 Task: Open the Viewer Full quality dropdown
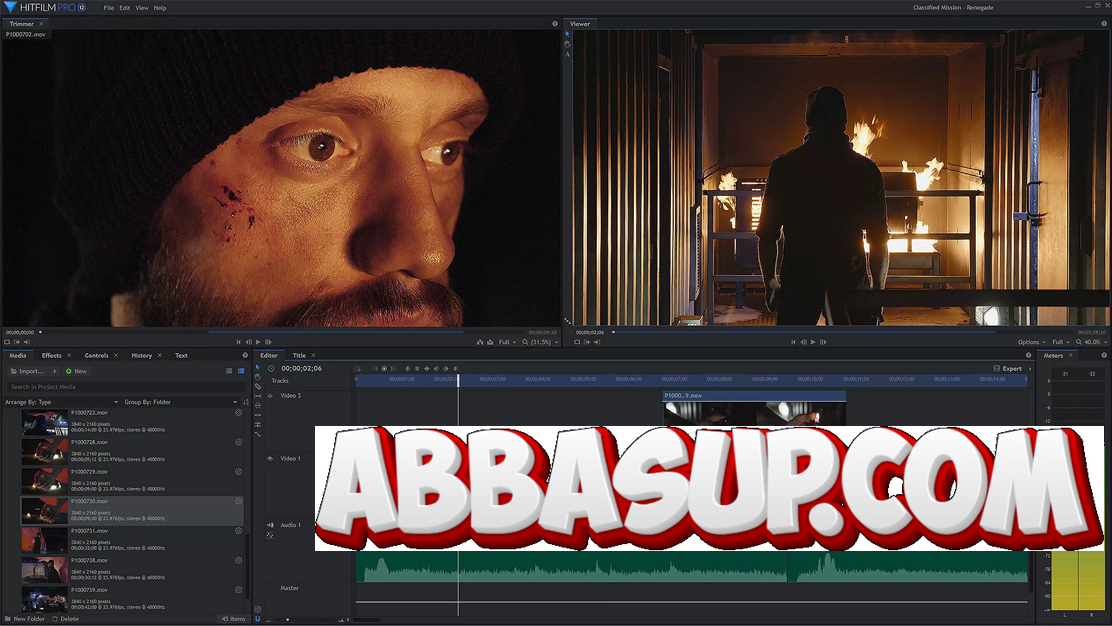[1062, 342]
